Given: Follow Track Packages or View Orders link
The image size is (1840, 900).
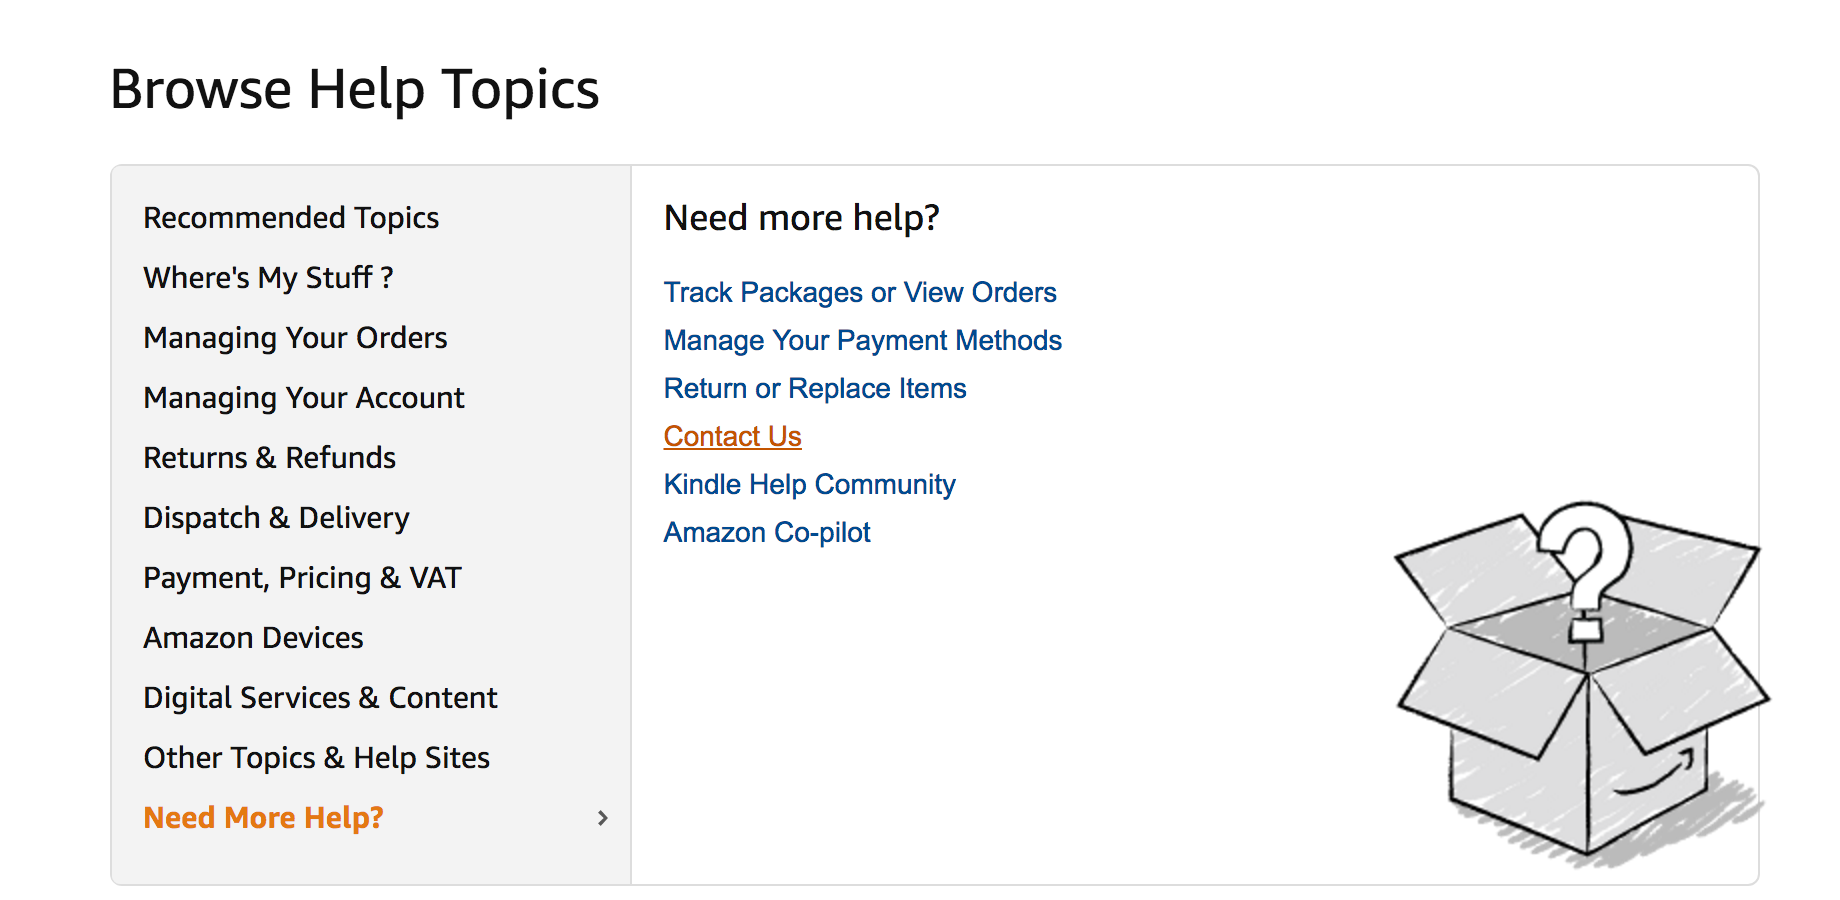Looking at the screenshot, I should [x=860, y=292].
